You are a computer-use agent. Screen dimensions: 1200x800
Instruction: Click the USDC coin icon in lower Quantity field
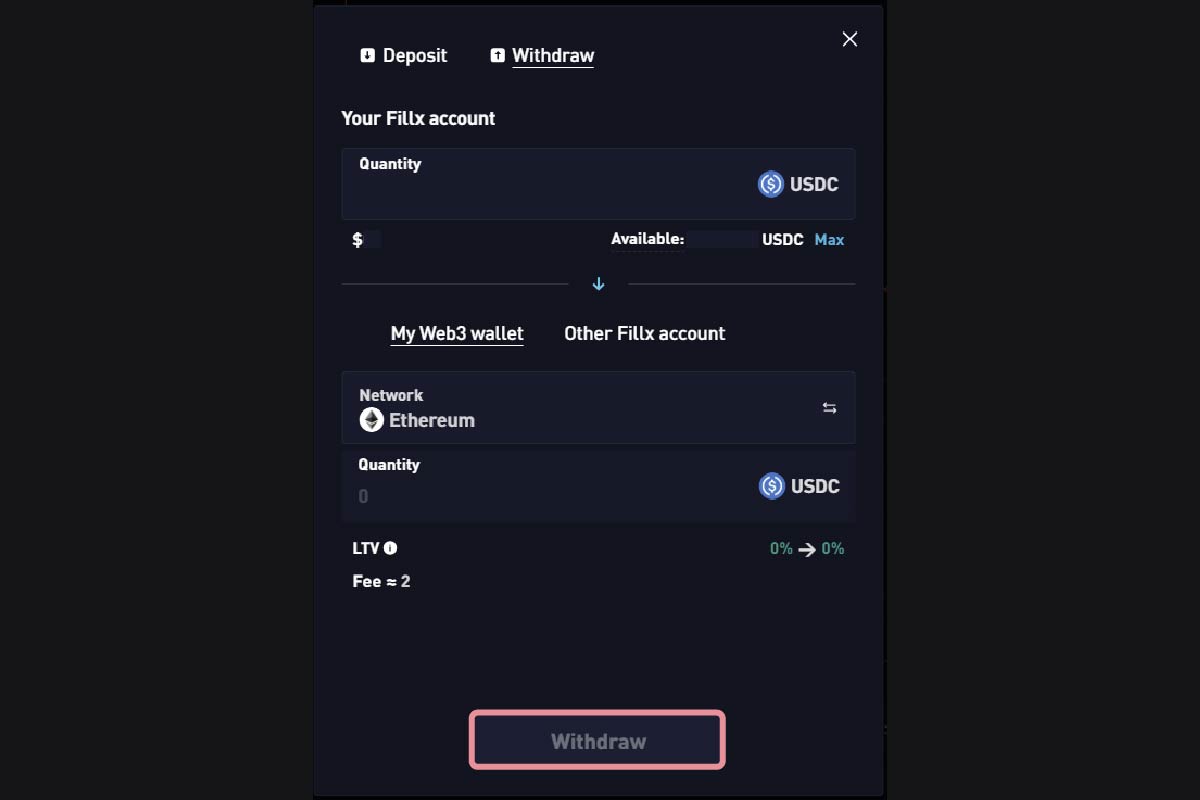click(x=771, y=486)
